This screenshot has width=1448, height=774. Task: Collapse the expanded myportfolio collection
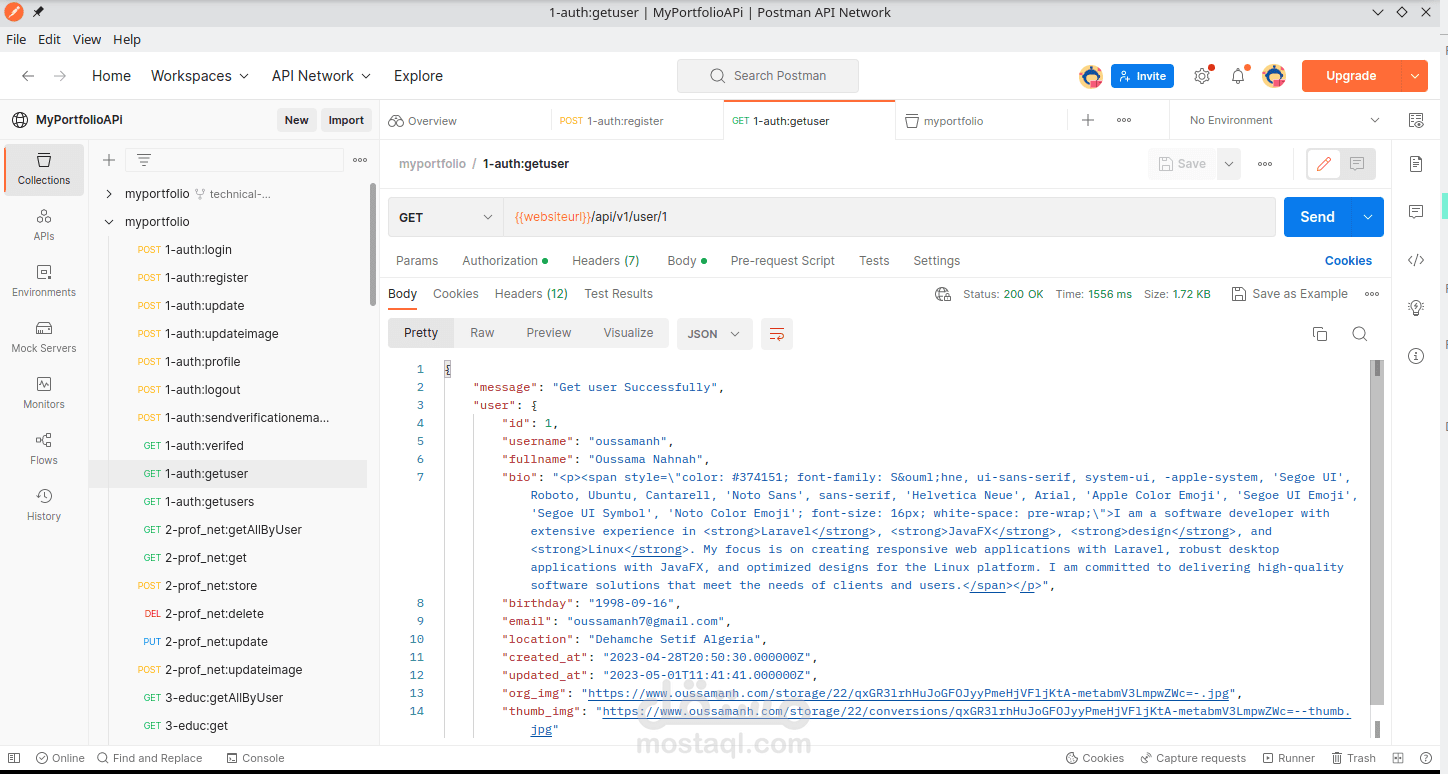pos(109,222)
